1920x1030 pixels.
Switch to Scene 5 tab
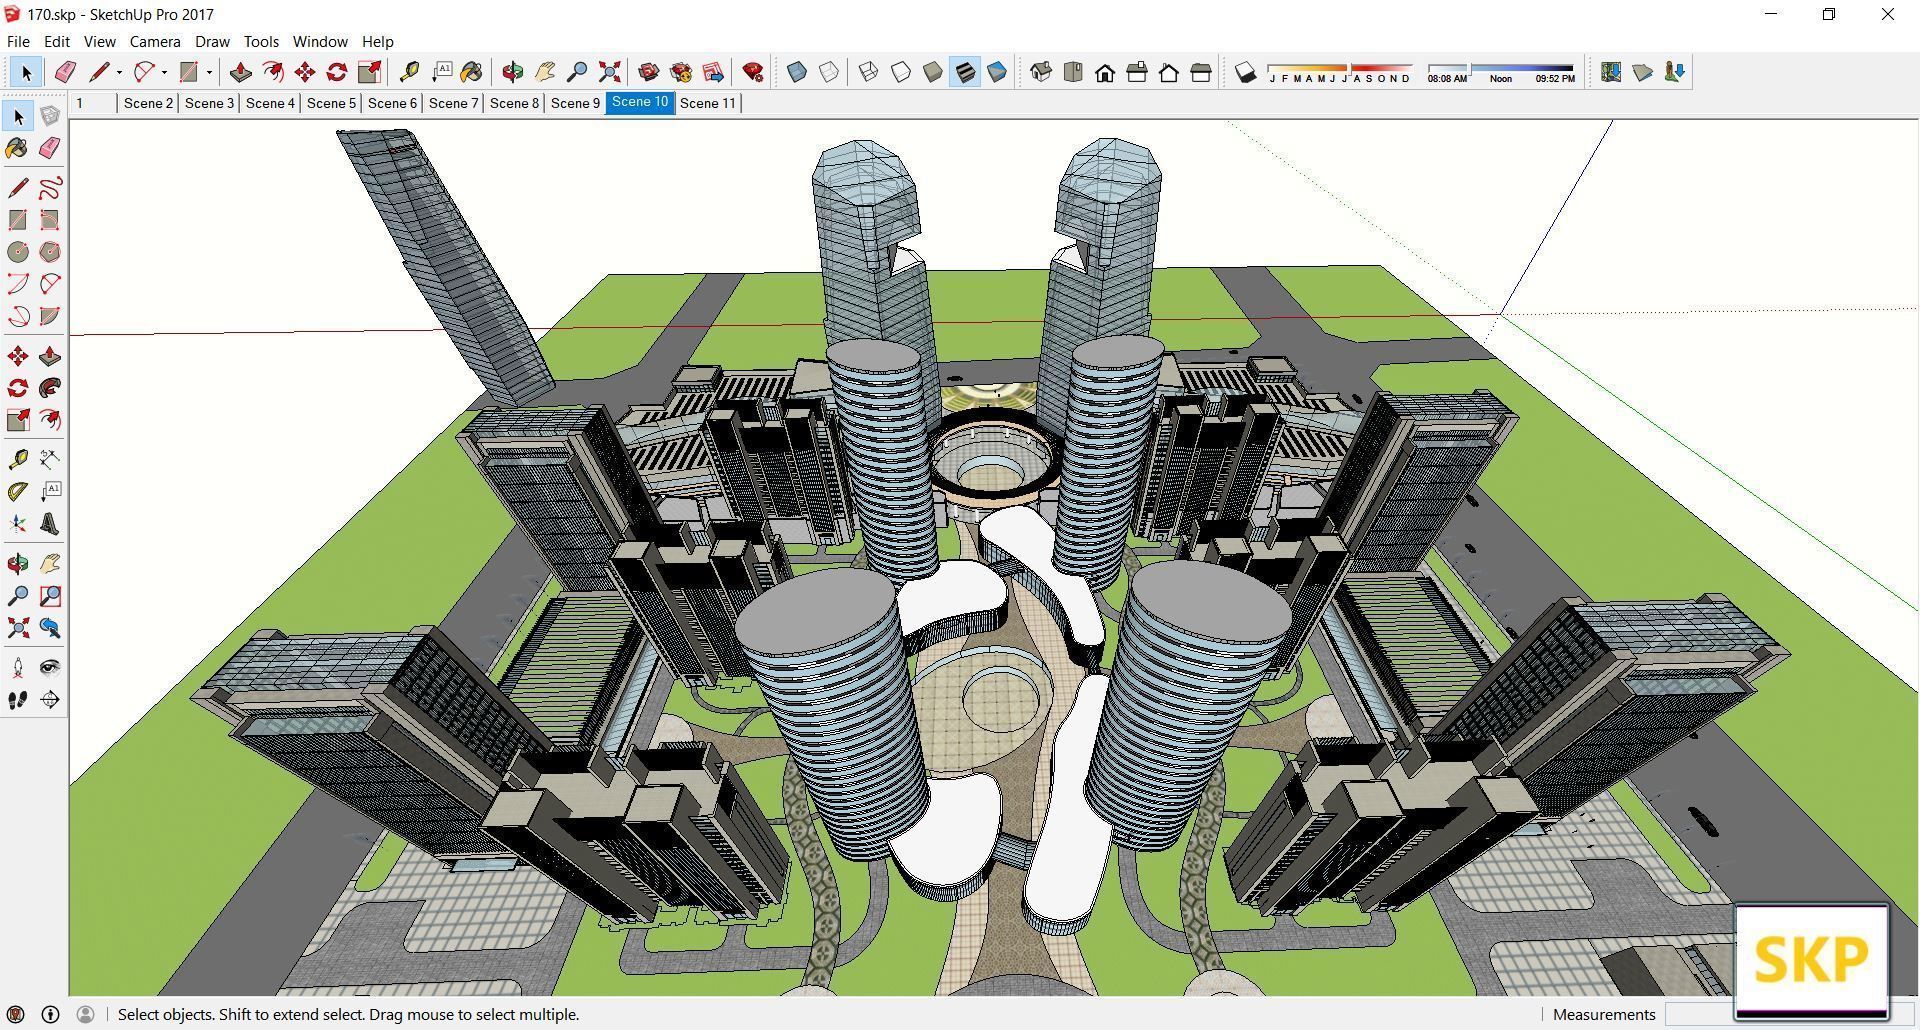pos(331,103)
